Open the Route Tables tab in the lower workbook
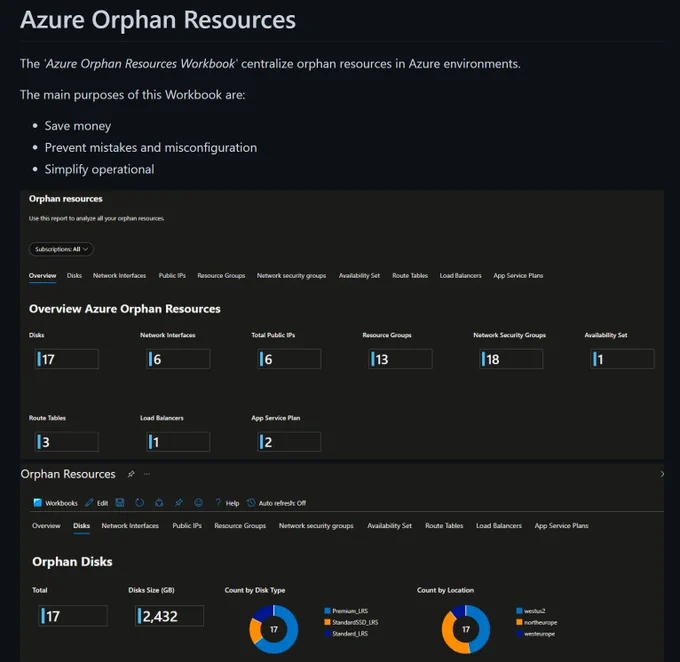The image size is (680, 662). point(444,525)
